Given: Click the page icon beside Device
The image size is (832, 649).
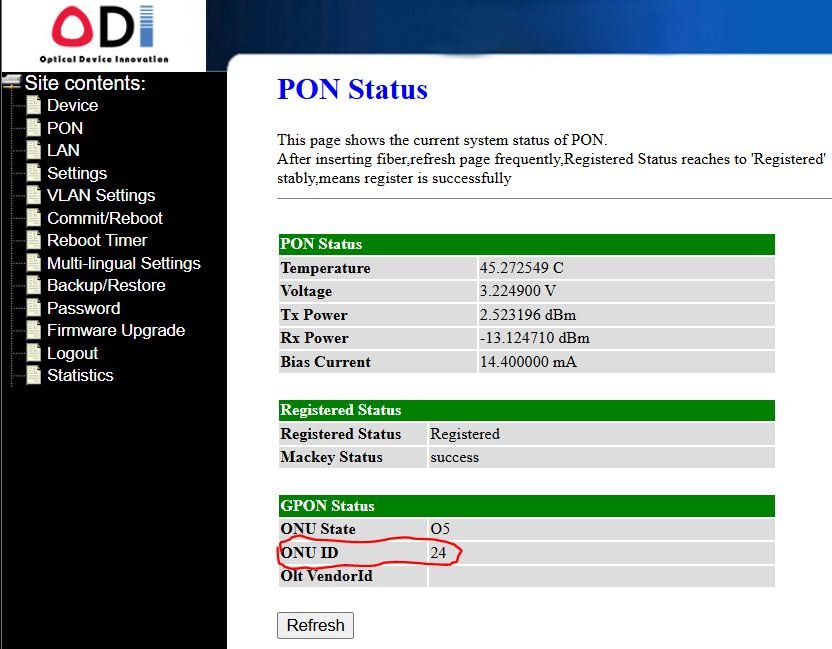Looking at the screenshot, I should (x=33, y=105).
